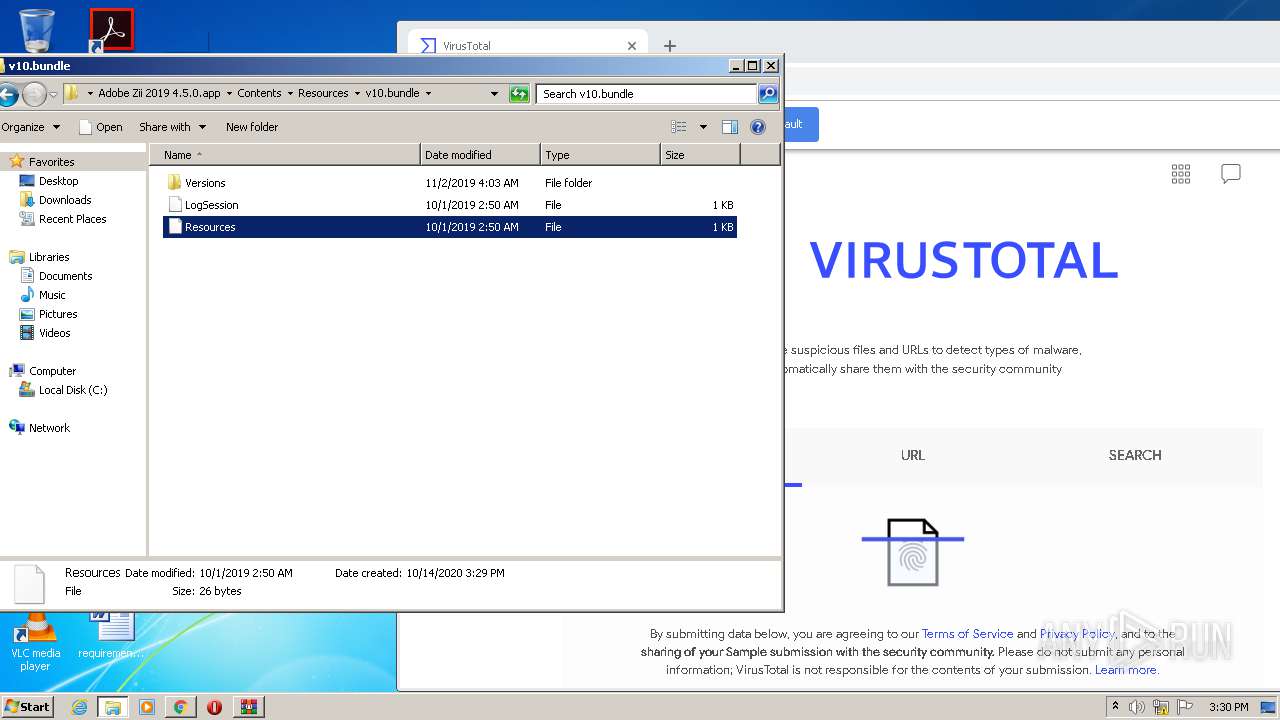The image size is (1280, 720).
Task: Open the Opera taskbar icon
Action: tap(214, 707)
